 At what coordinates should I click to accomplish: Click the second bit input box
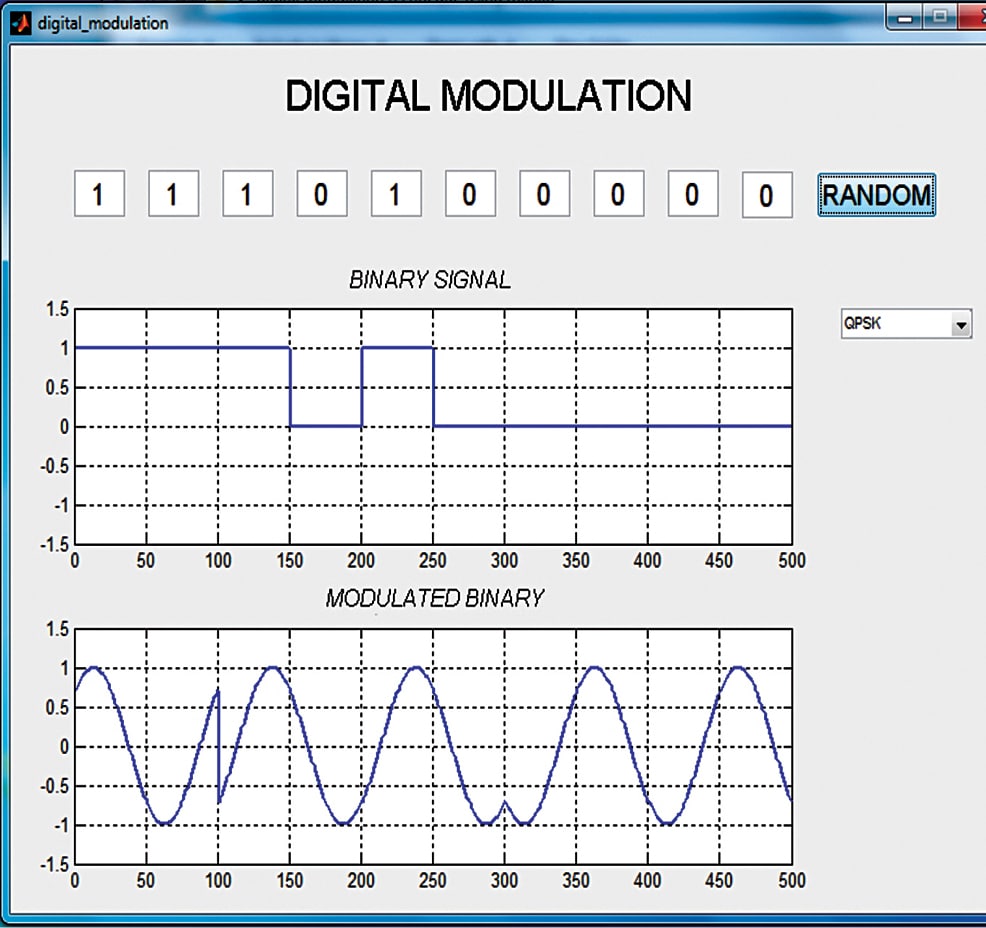173,194
